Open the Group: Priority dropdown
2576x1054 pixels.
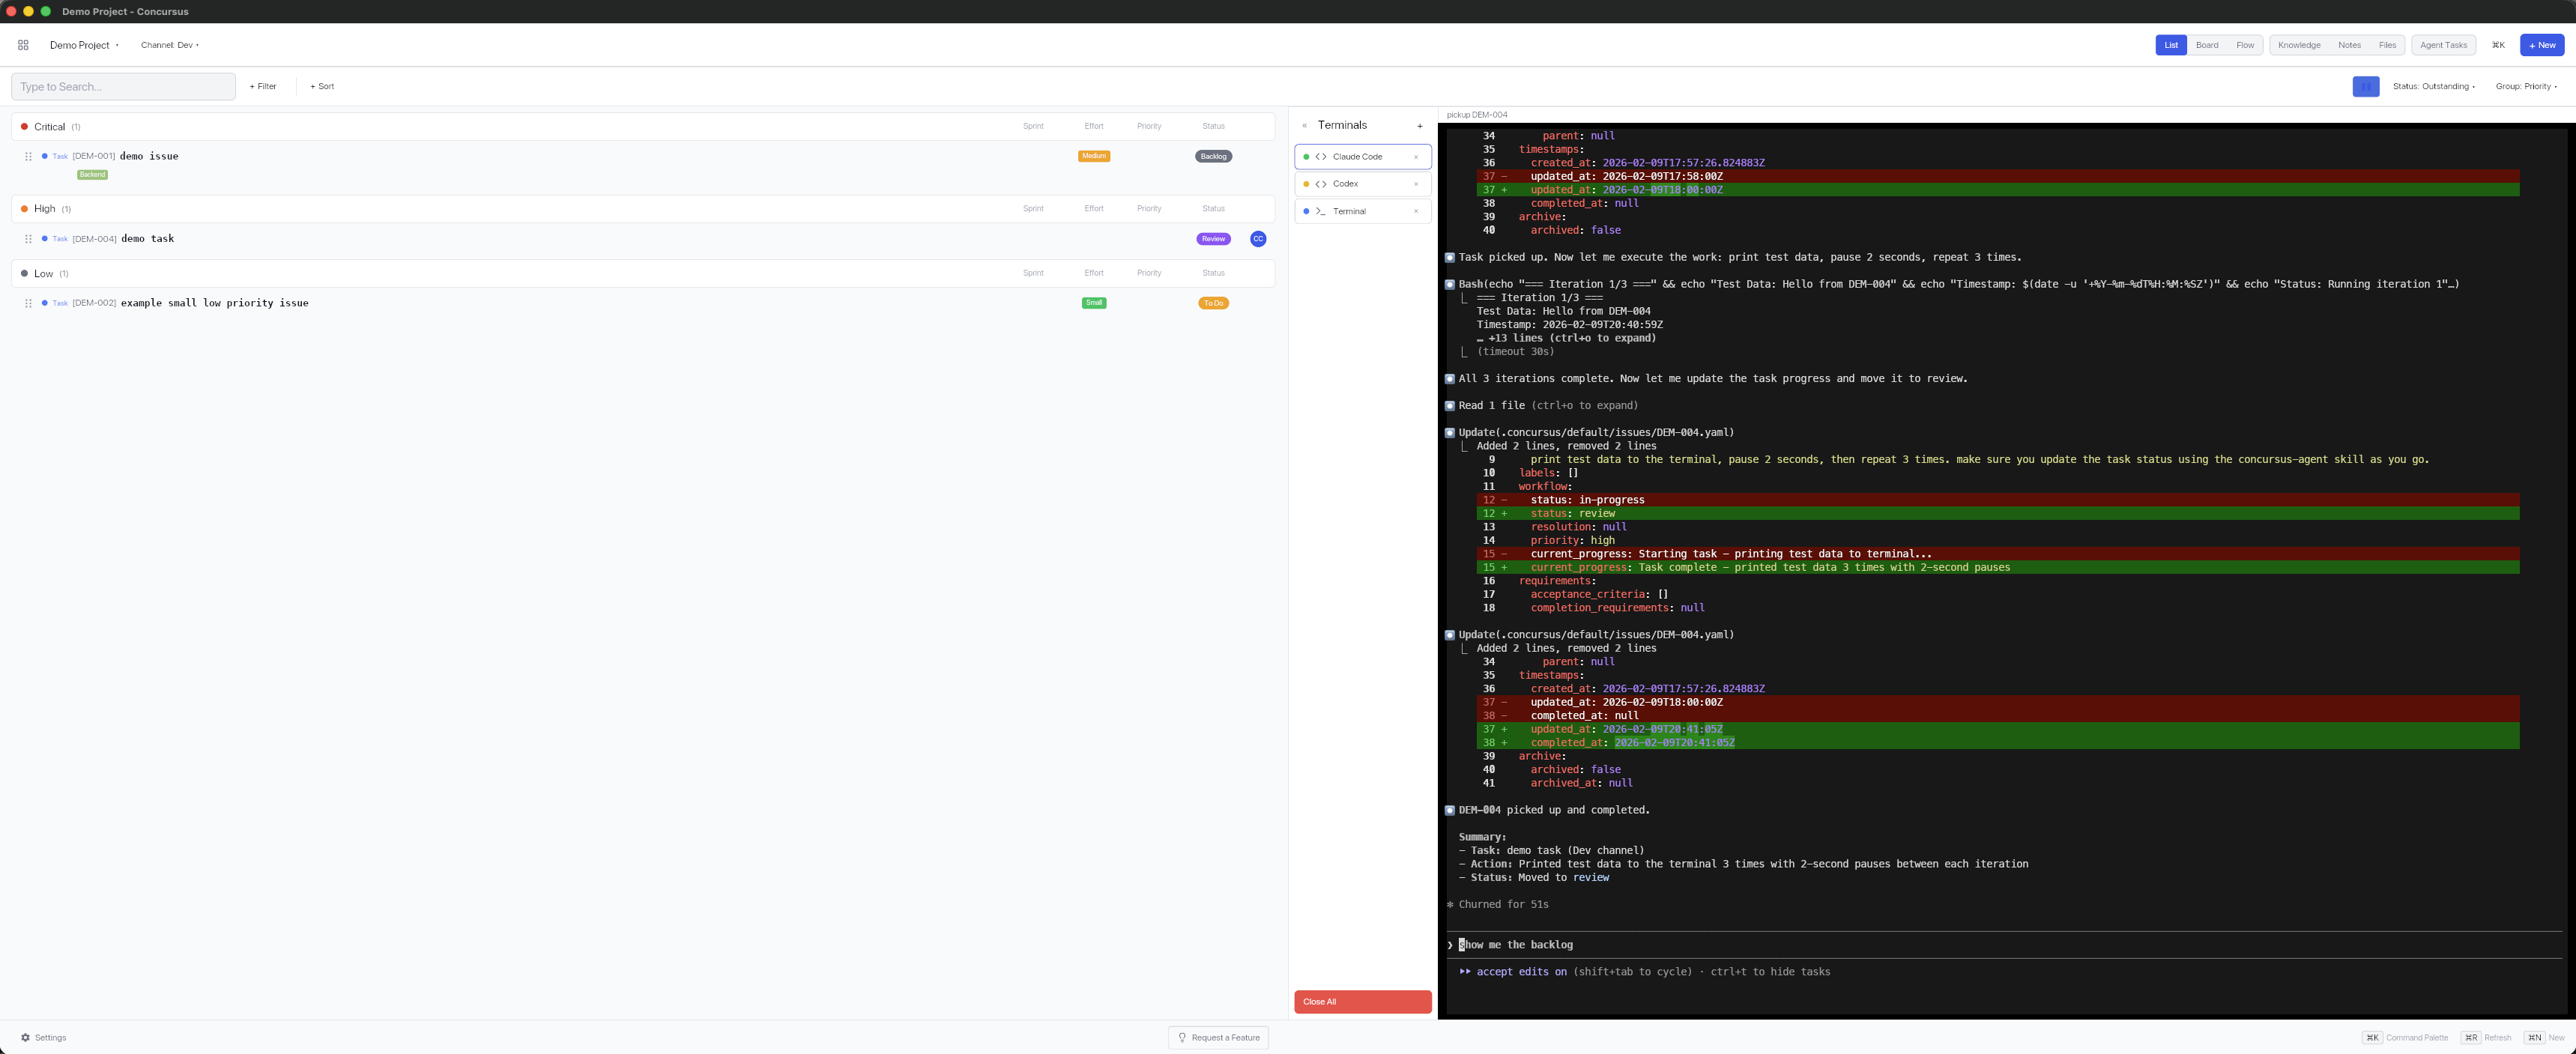pyautogui.click(x=2527, y=86)
